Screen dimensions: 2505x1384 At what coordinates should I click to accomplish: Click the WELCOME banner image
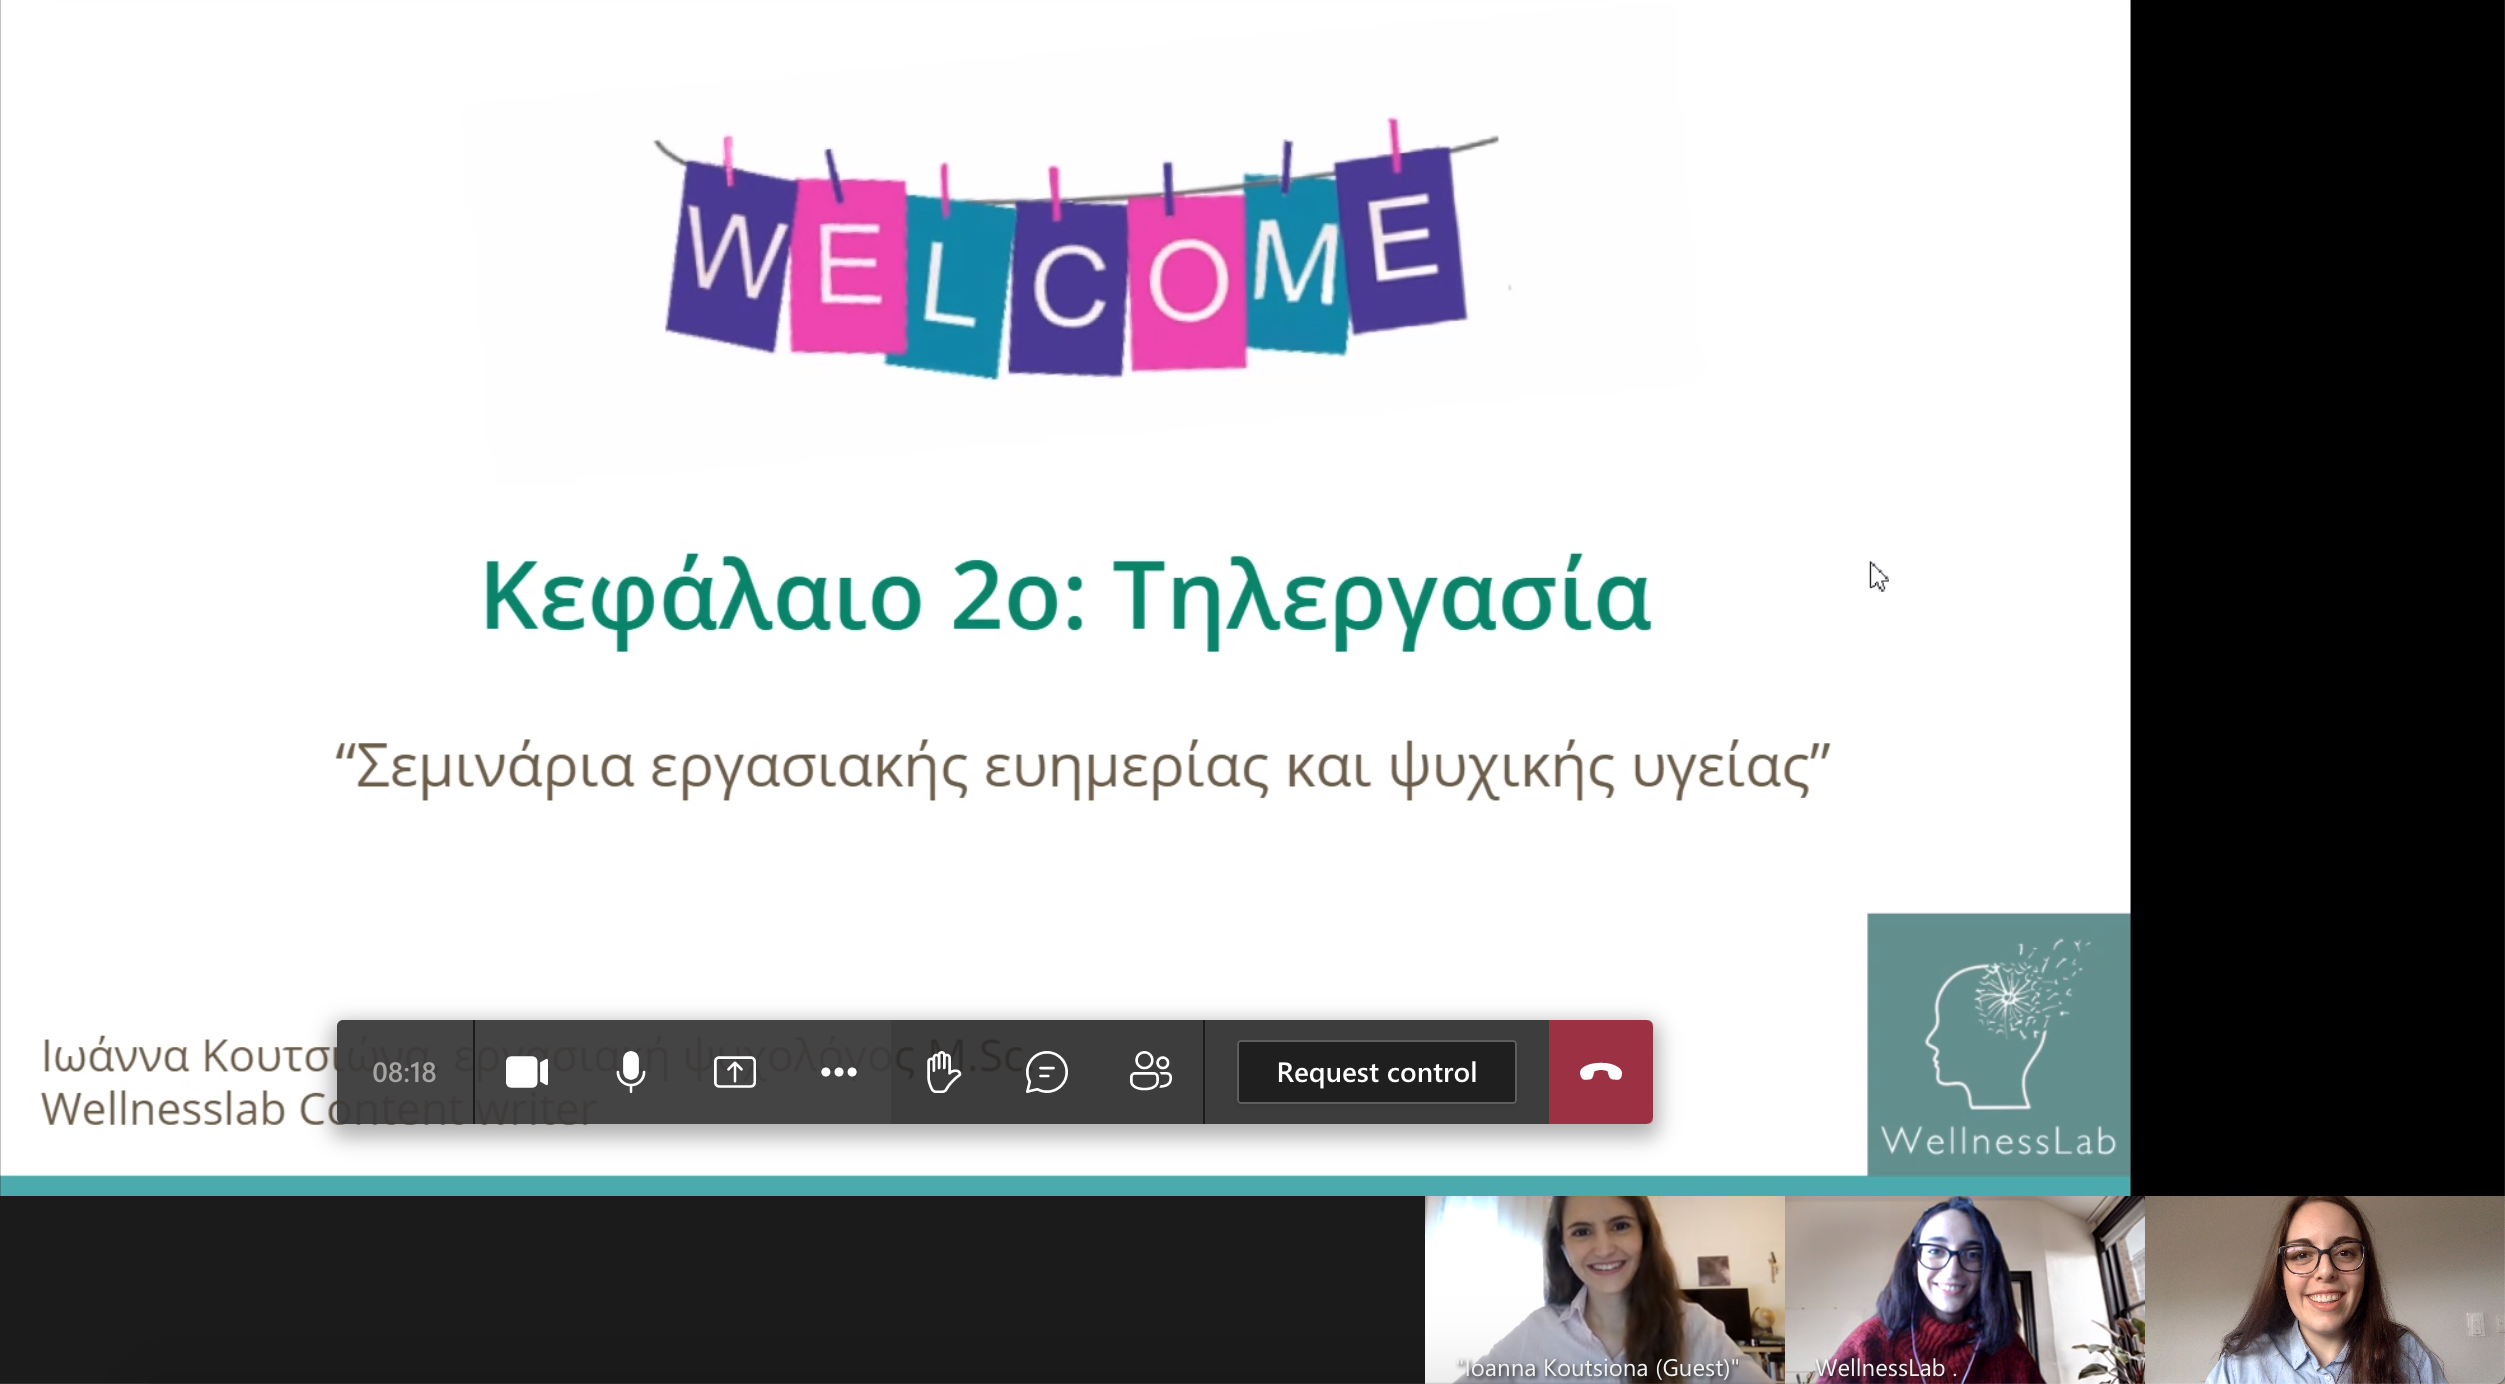click(1075, 250)
